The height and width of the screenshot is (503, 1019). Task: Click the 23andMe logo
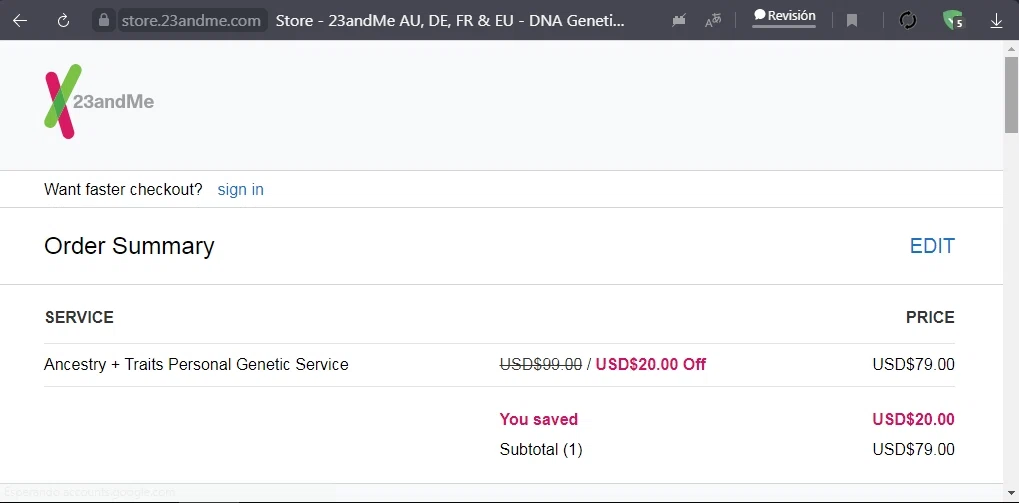(98, 101)
